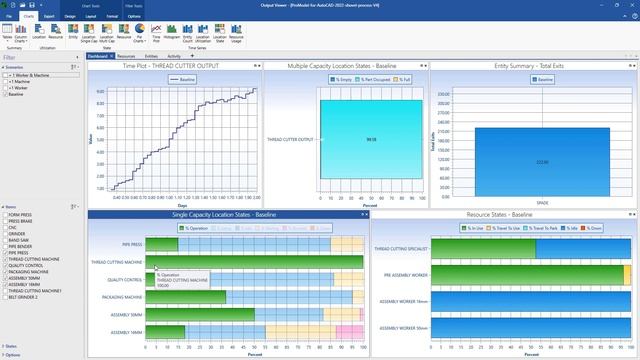Open the Pie Charts menu

(140, 33)
